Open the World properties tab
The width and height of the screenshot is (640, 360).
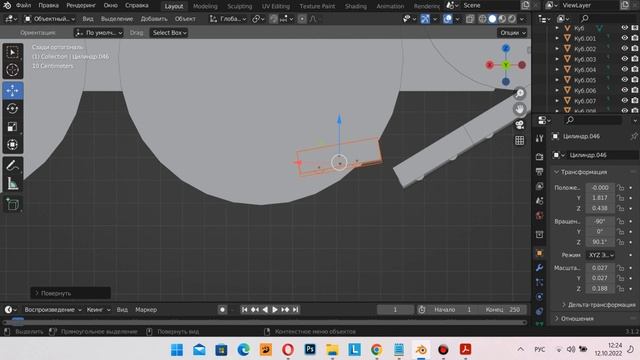click(x=540, y=215)
